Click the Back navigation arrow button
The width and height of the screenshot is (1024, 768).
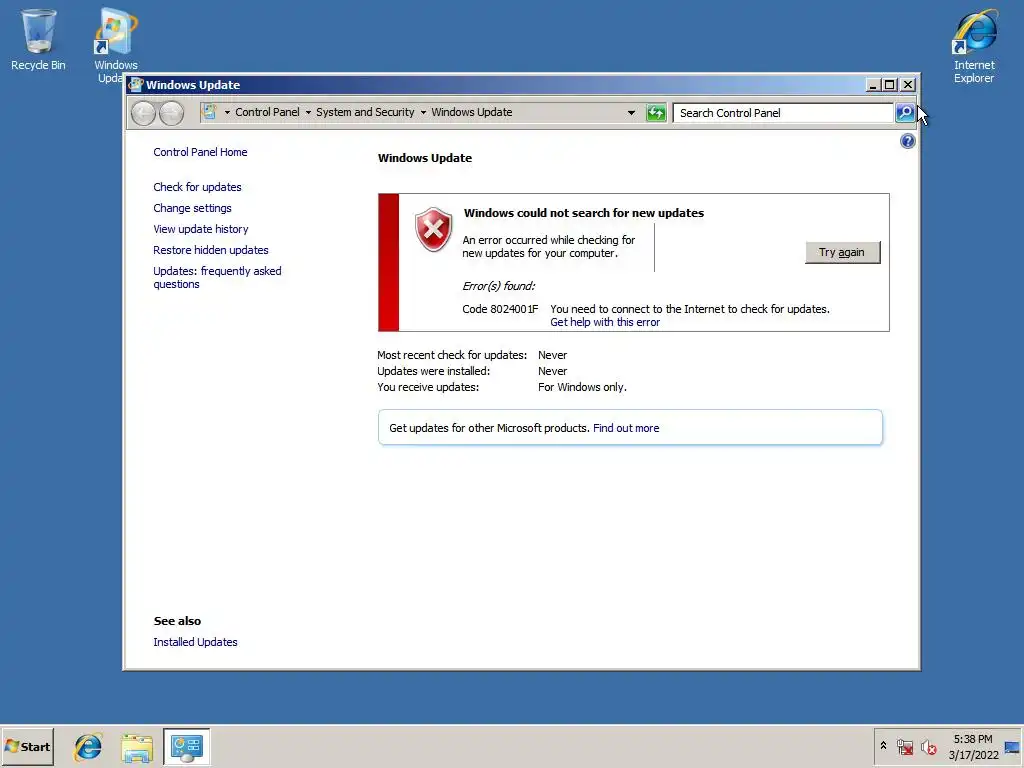[143, 113]
